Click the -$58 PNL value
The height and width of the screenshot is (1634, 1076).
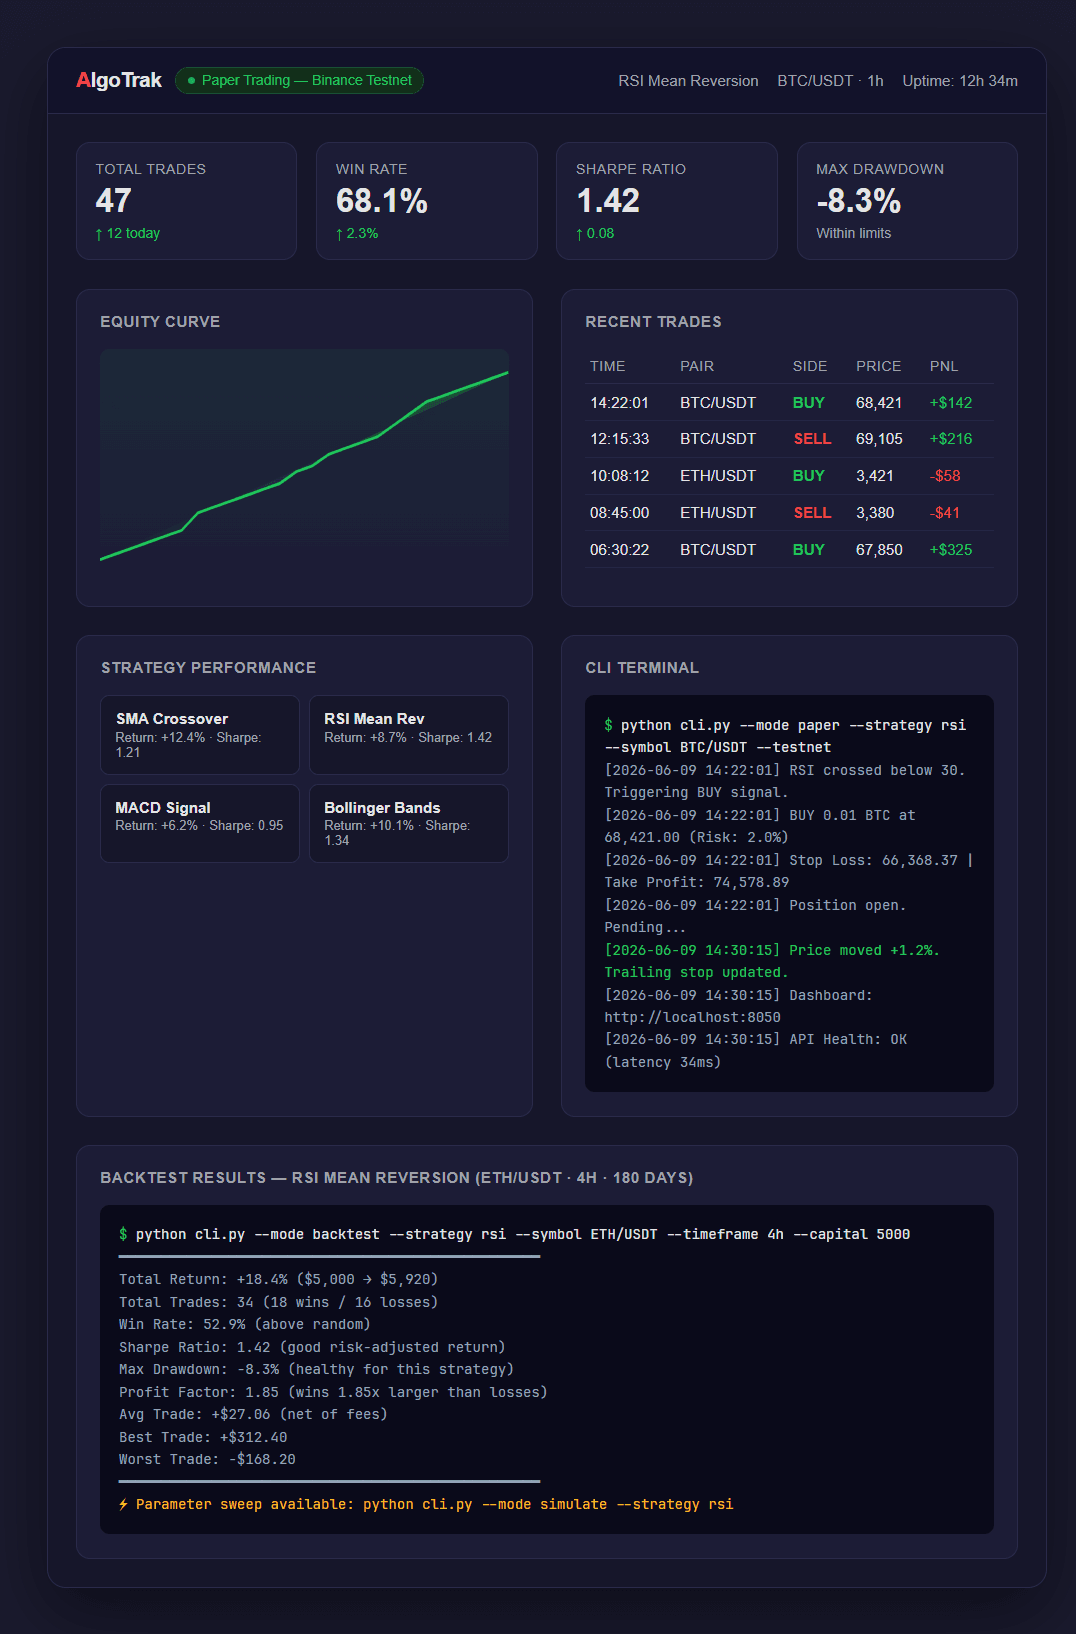click(x=945, y=476)
